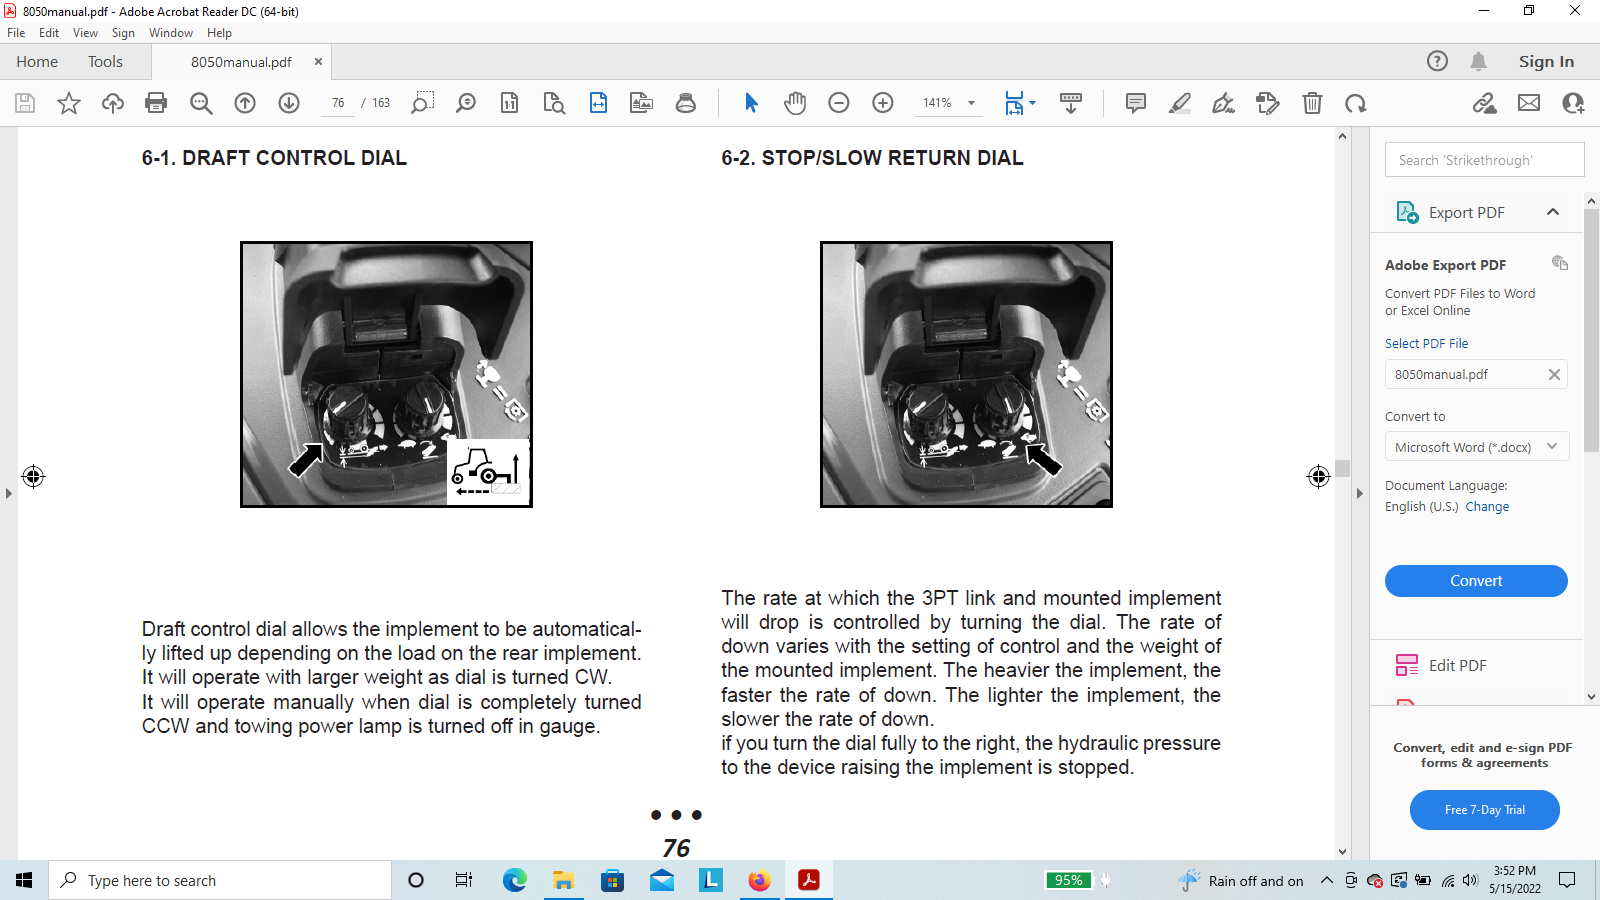Zoom out with minus icon
Viewport: 1600px width, 900px height.
[x=839, y=103]
